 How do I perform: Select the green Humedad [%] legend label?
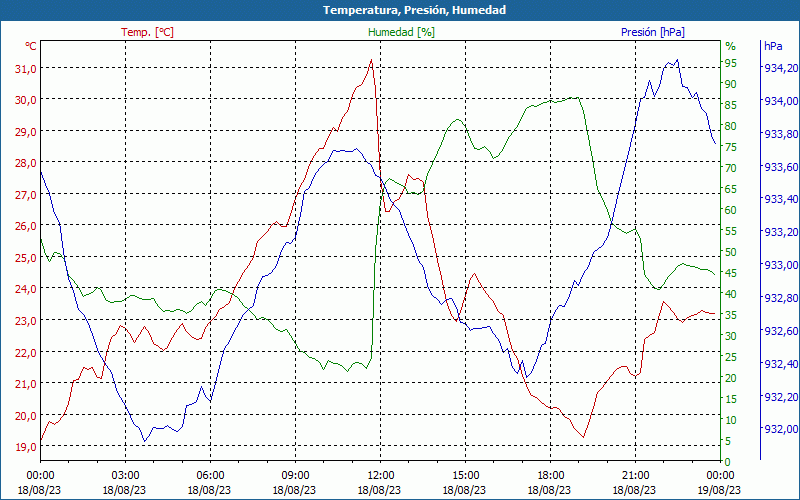[x=402, y=32]
